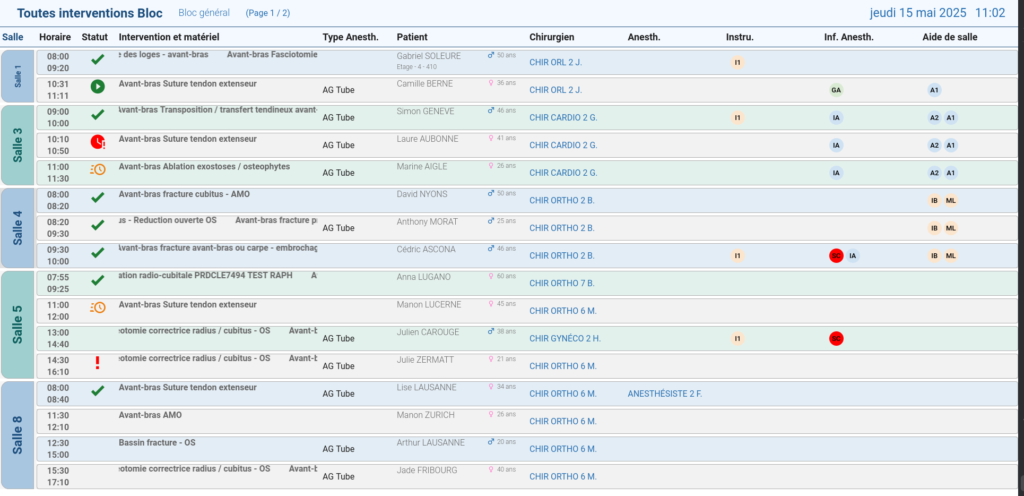Screen dimensions: 1024x496
Task: Click the Bloc général filter label
Action: [x=203, y=13]
